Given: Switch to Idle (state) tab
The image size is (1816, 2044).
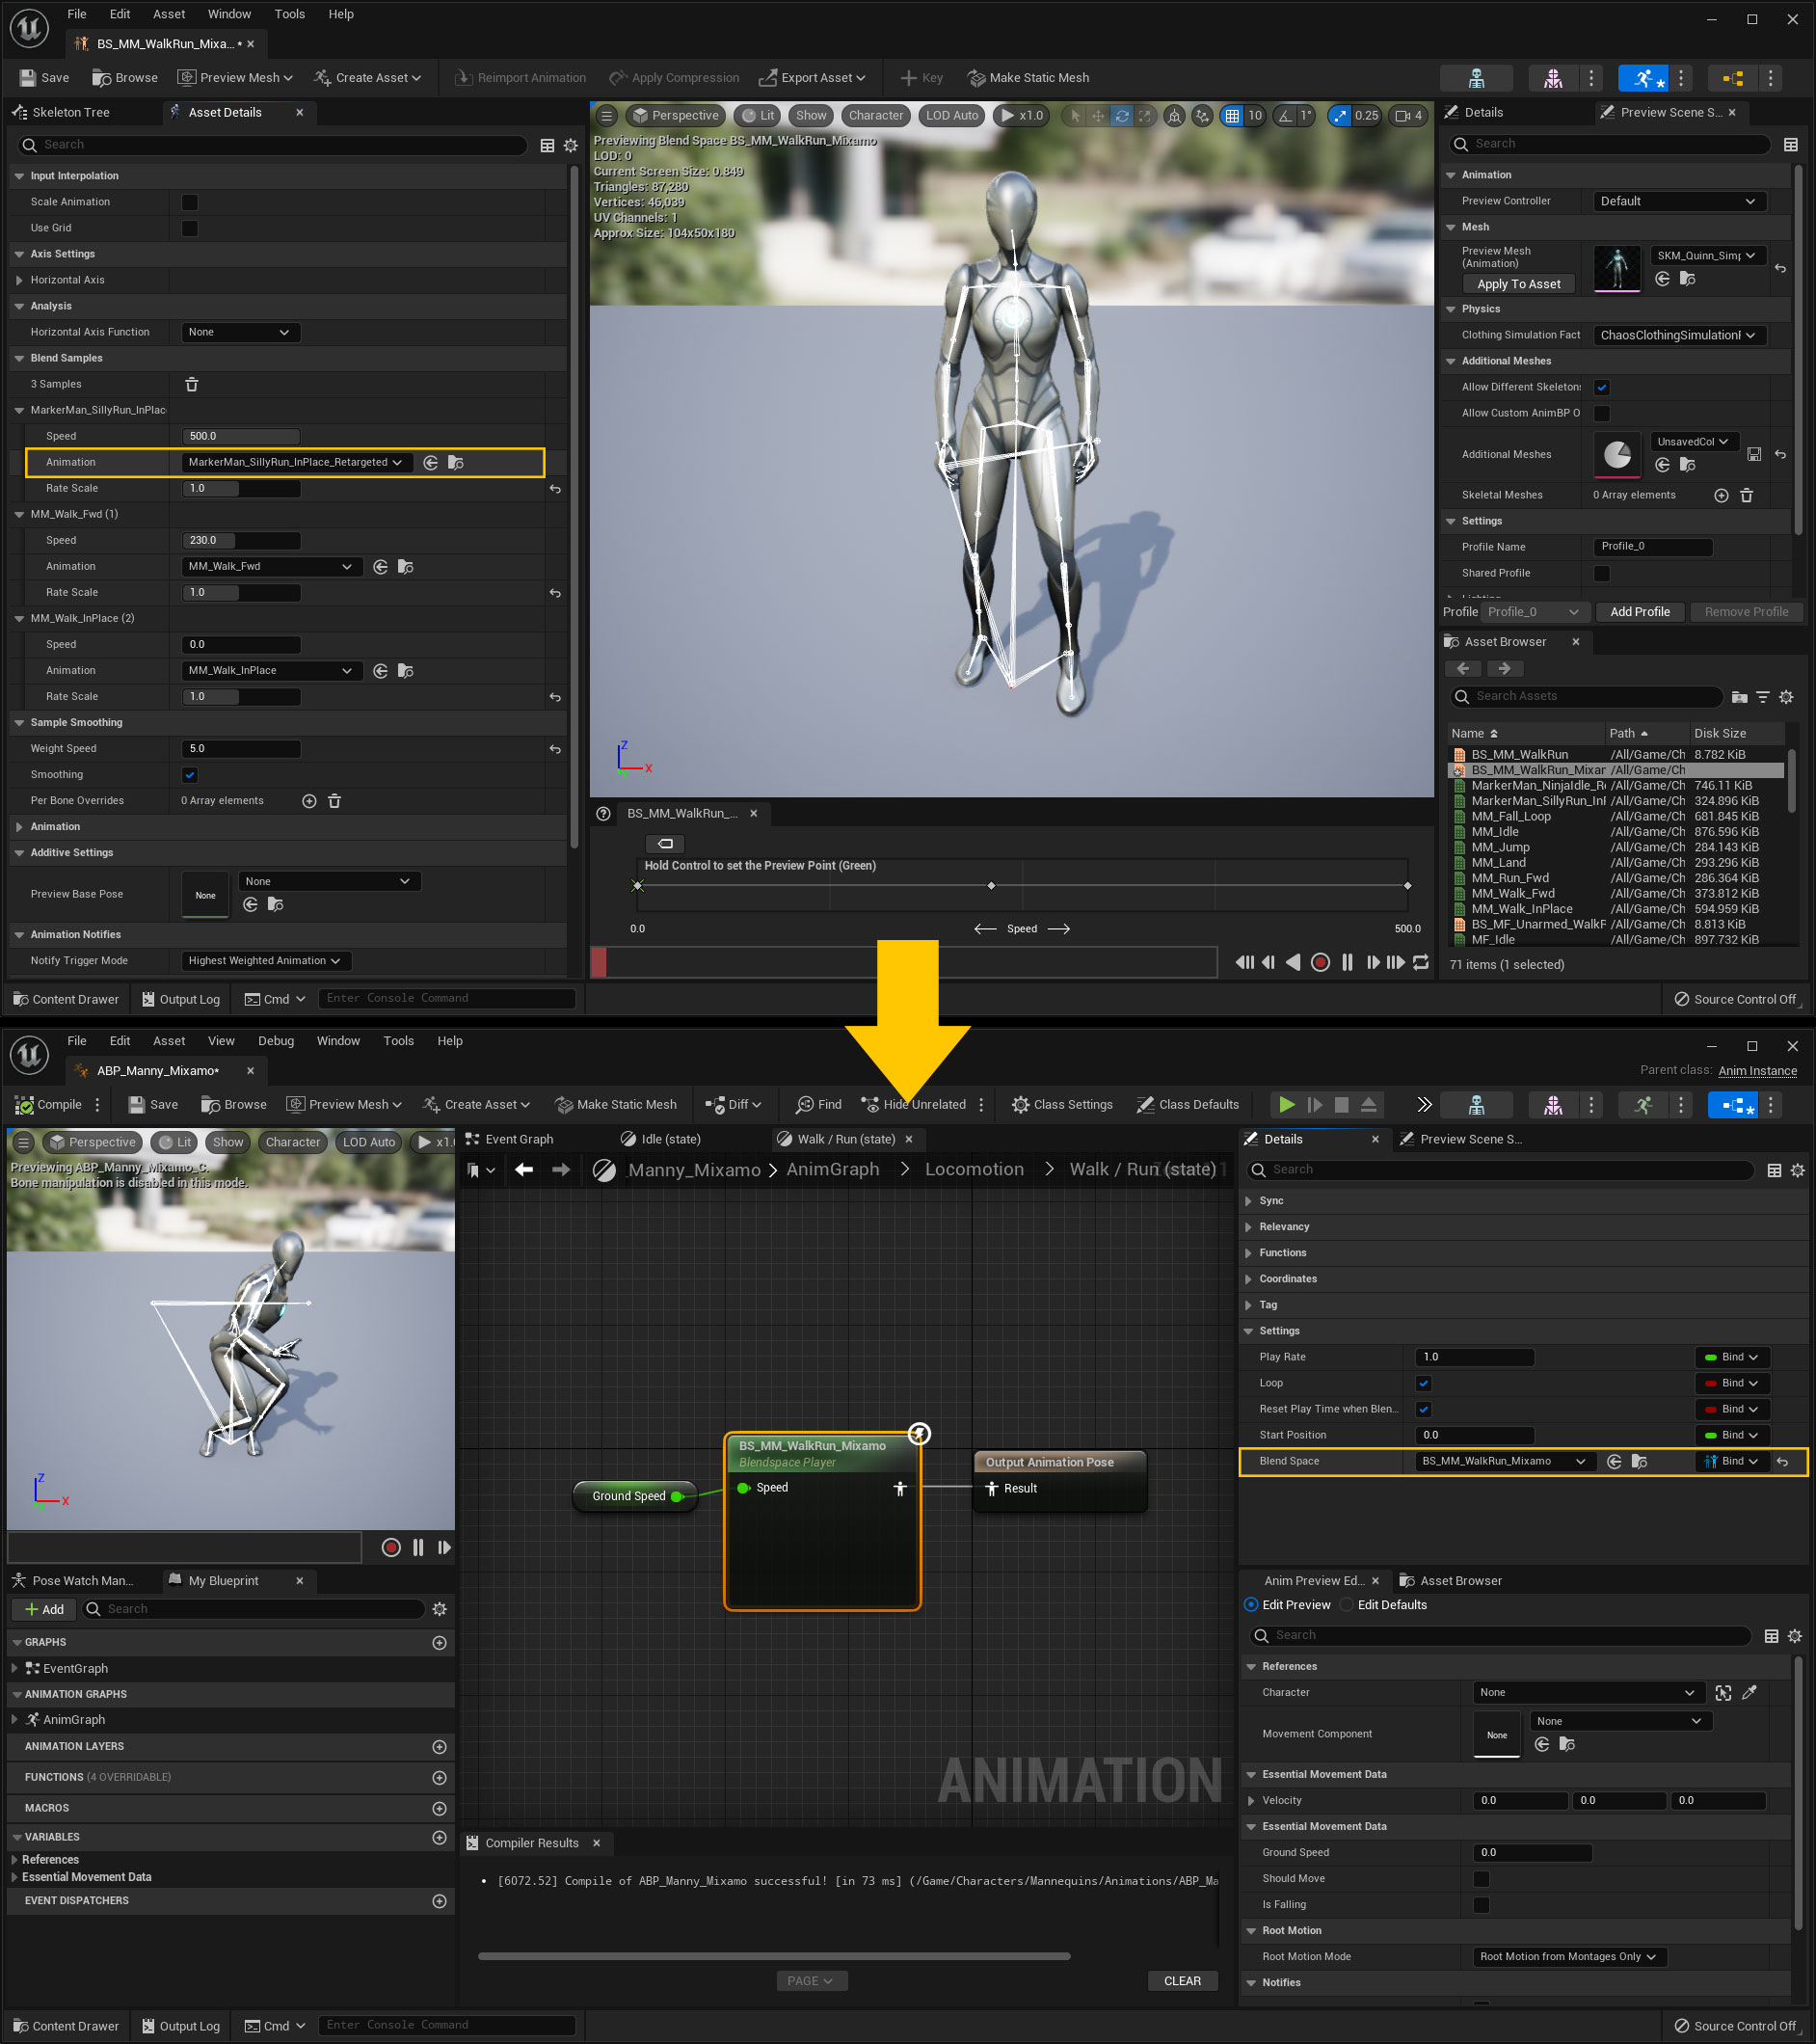Looking at the screenshot, I should point(670,1139).
